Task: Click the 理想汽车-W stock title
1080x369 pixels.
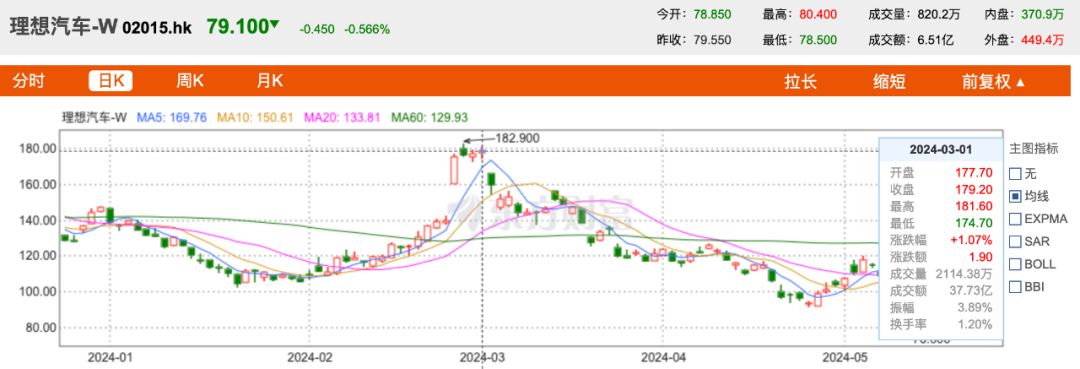Action: point(63,27)
